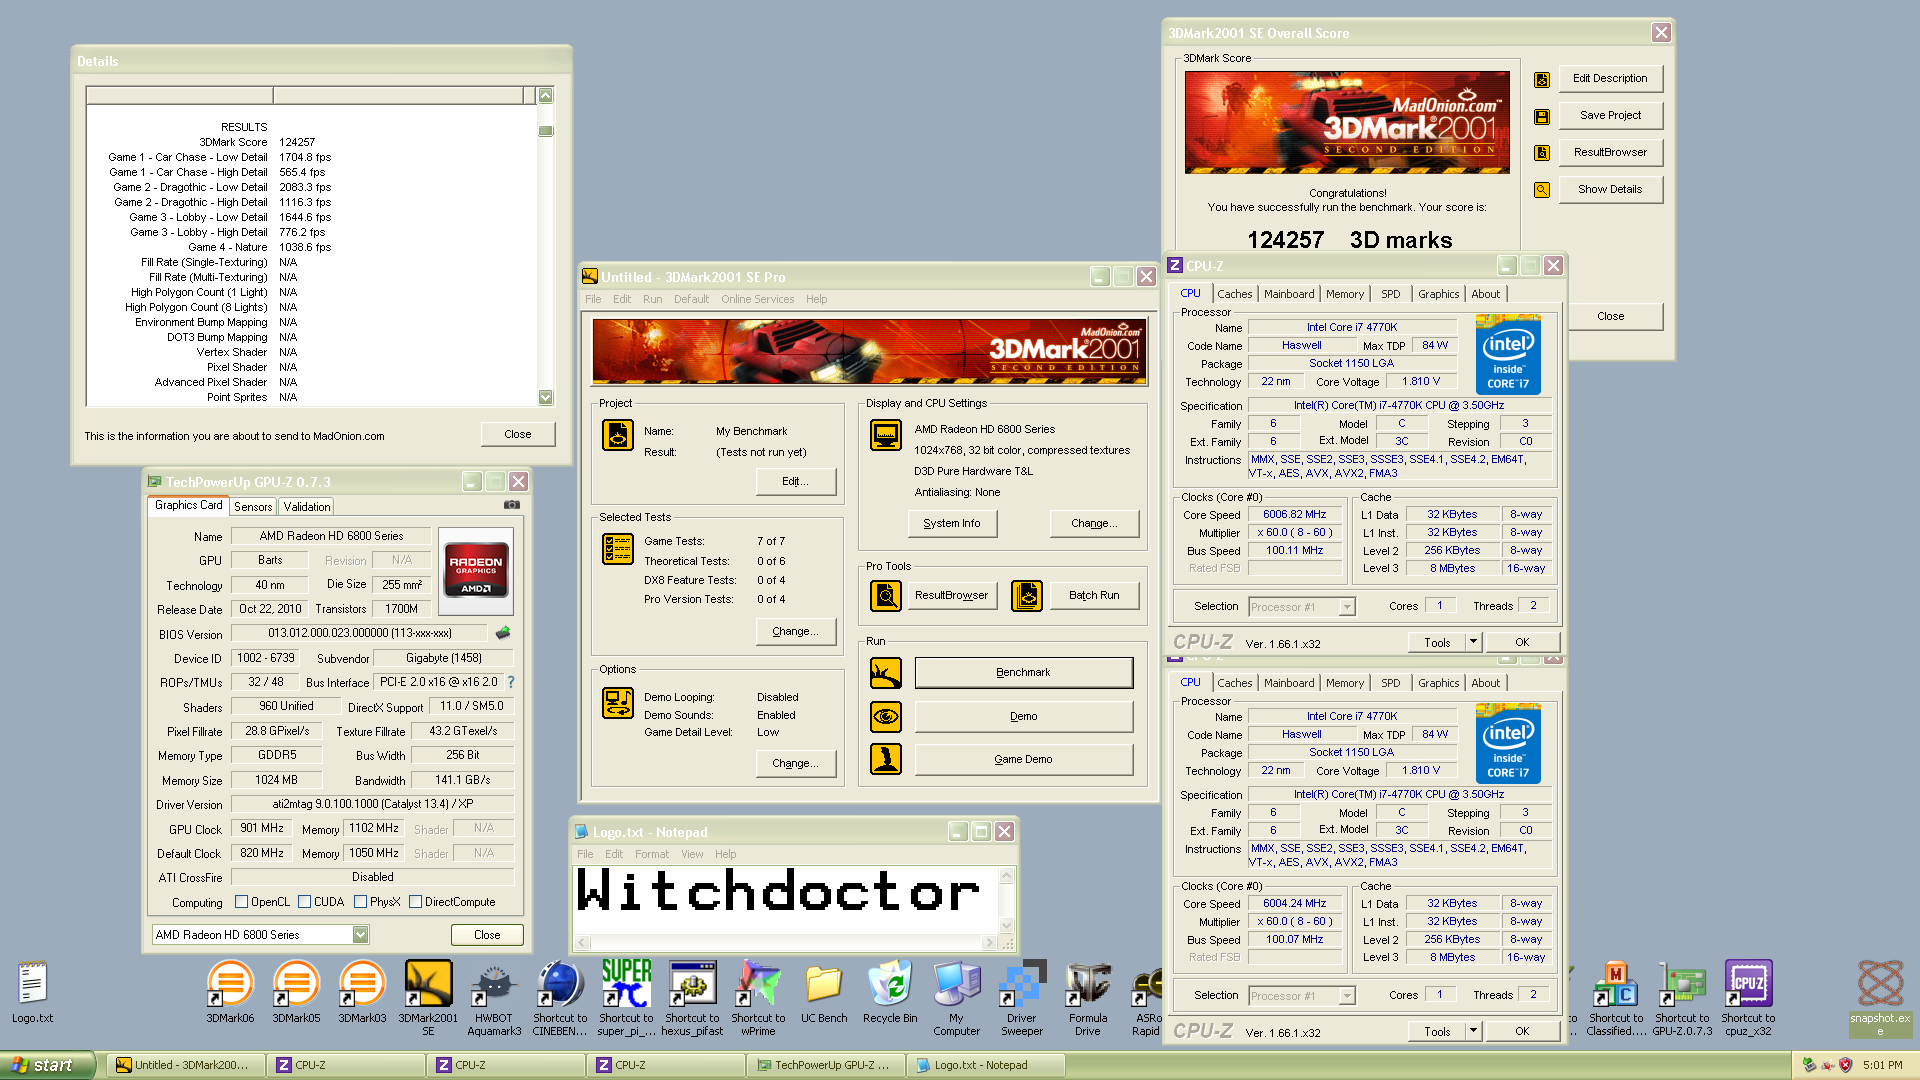Click the Game Demo icon

[x=885, y=759]
